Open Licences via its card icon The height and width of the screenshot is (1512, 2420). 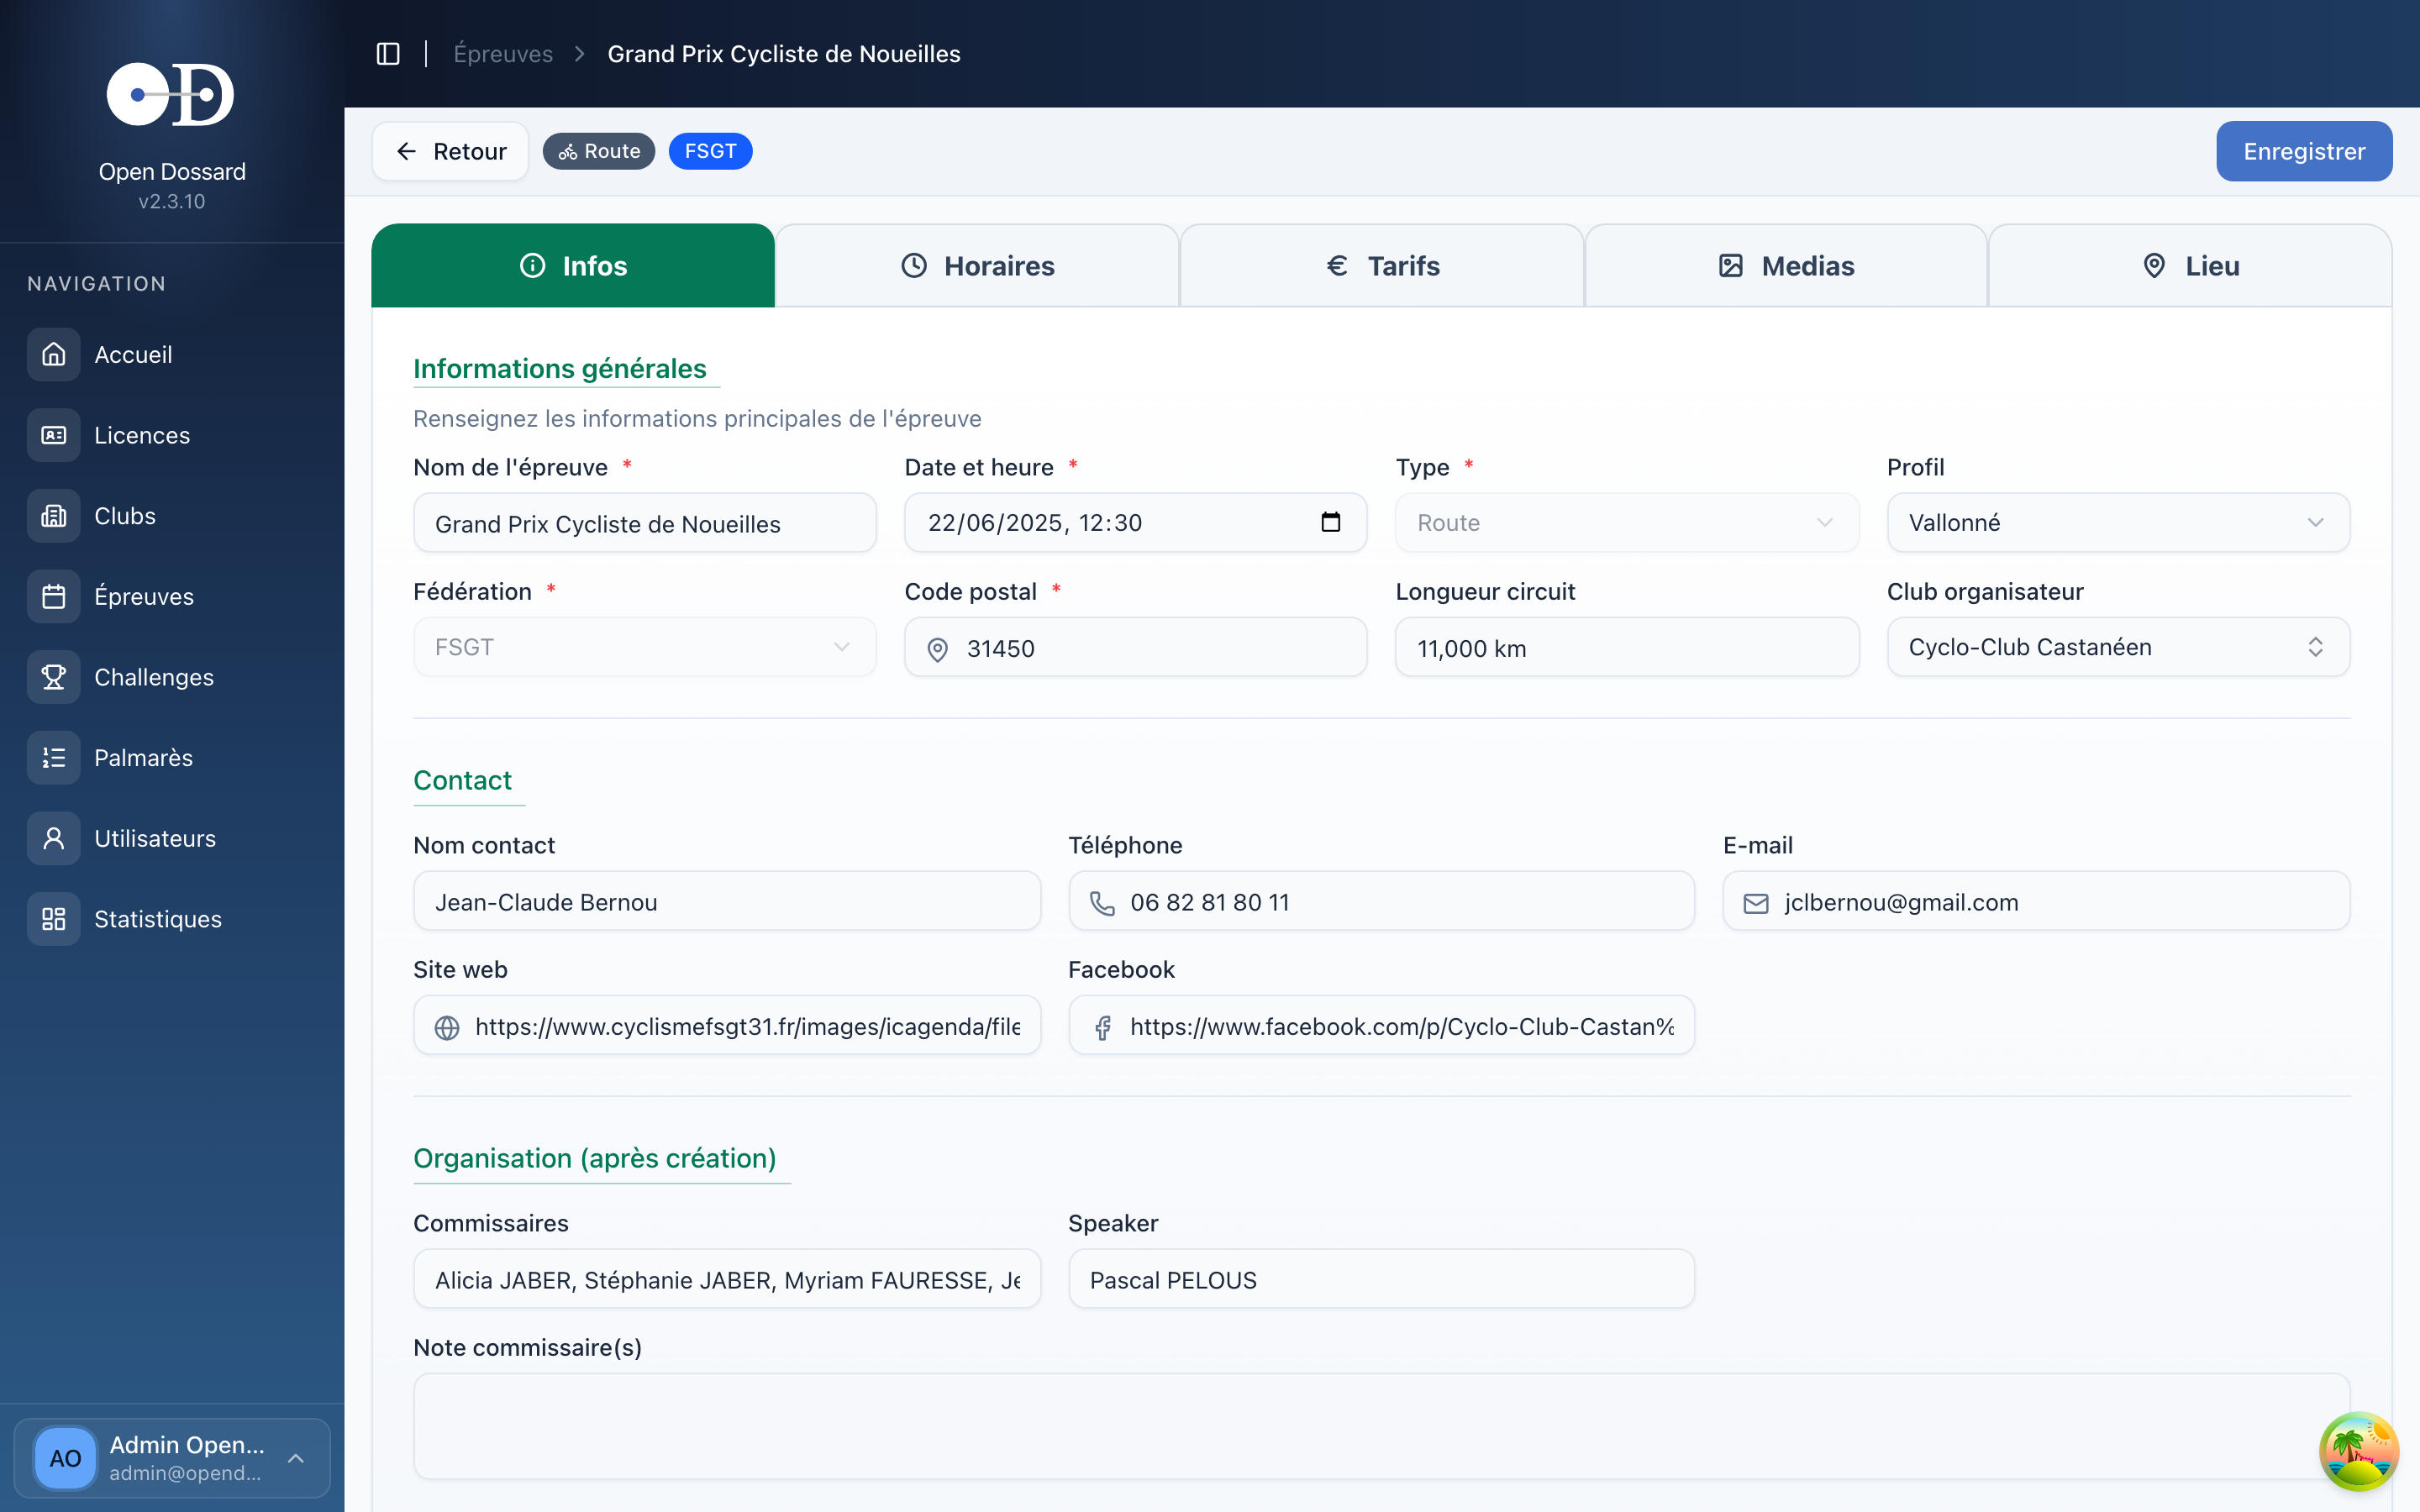click(54, 435)
